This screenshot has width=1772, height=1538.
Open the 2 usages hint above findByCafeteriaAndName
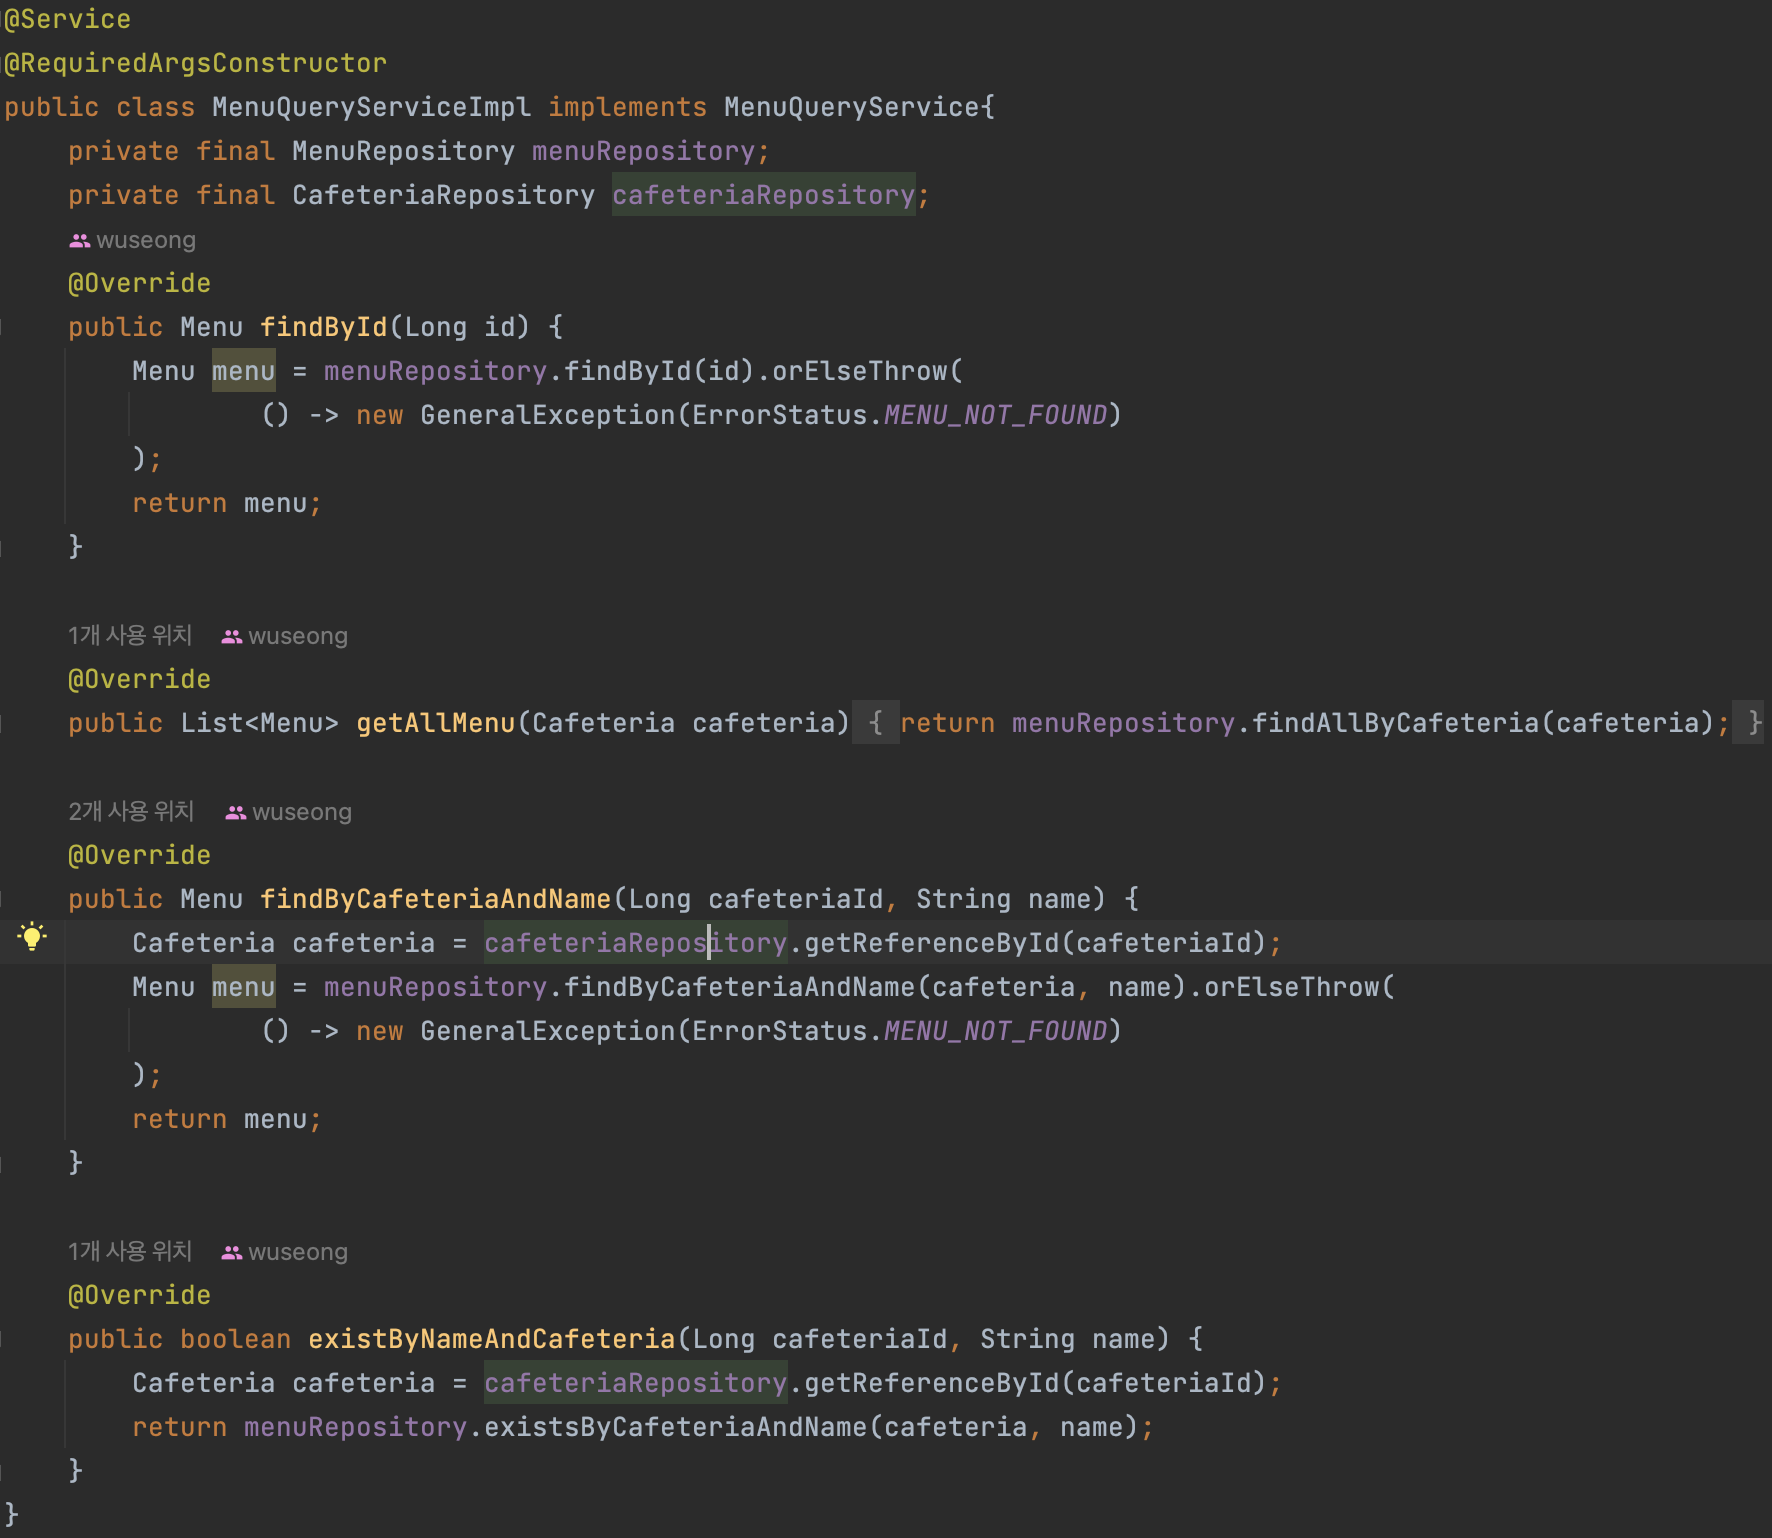pos(131,812)
